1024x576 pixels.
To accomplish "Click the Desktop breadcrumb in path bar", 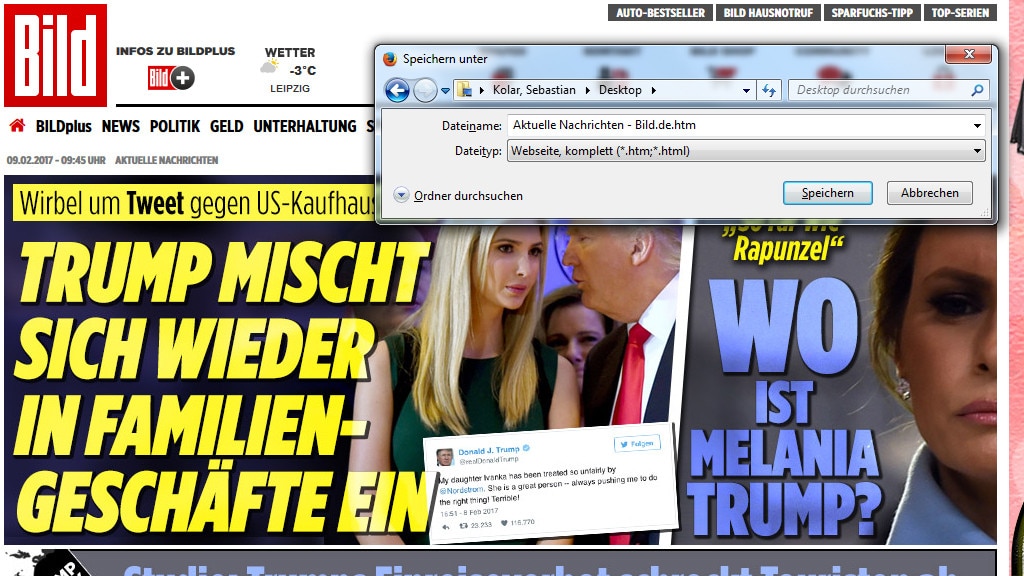I will click(x=620, y=90).
